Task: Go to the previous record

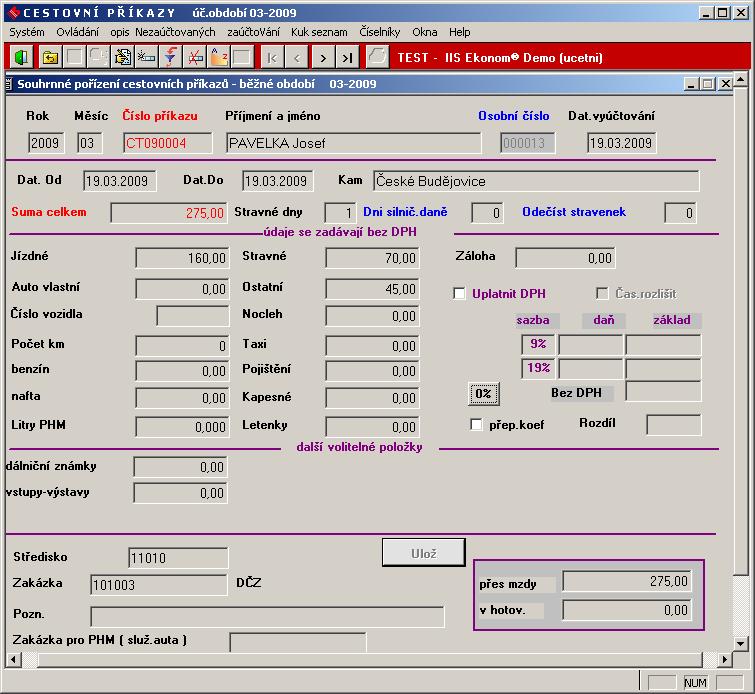Action: [297, 57]
